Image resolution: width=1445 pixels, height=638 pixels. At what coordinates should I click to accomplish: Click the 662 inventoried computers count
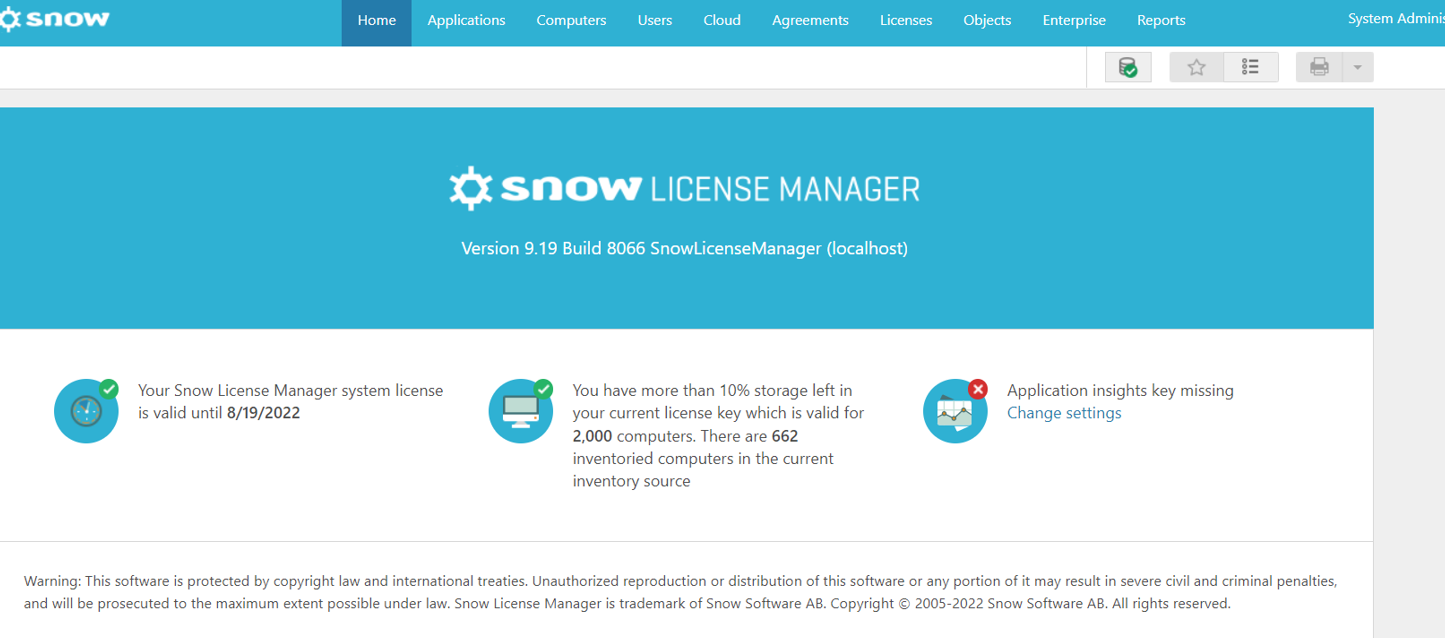[x=785, y=436]
